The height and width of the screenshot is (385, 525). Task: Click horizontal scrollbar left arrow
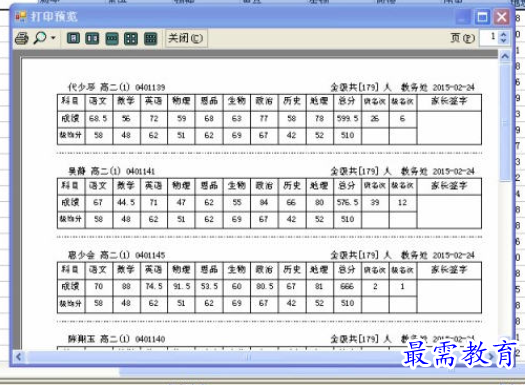click(19, 357)
